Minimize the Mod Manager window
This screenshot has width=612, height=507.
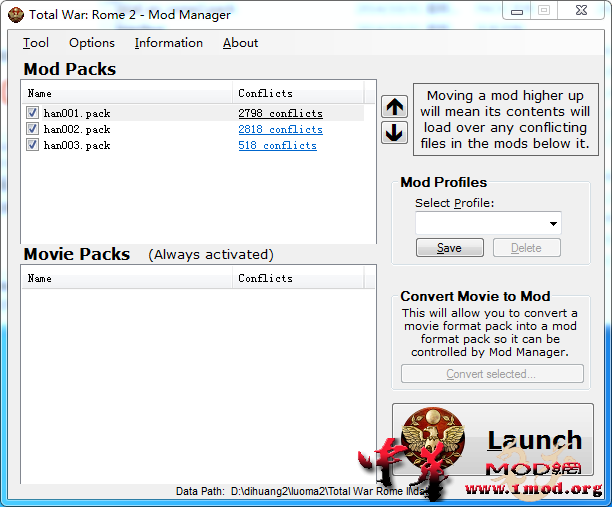(517, 12)
